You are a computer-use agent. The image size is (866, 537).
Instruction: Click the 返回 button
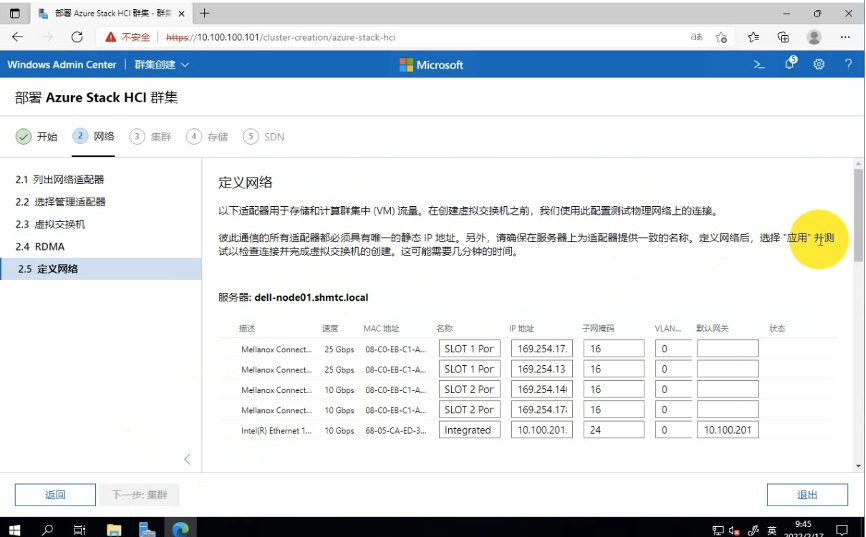[x=55, y=494]
